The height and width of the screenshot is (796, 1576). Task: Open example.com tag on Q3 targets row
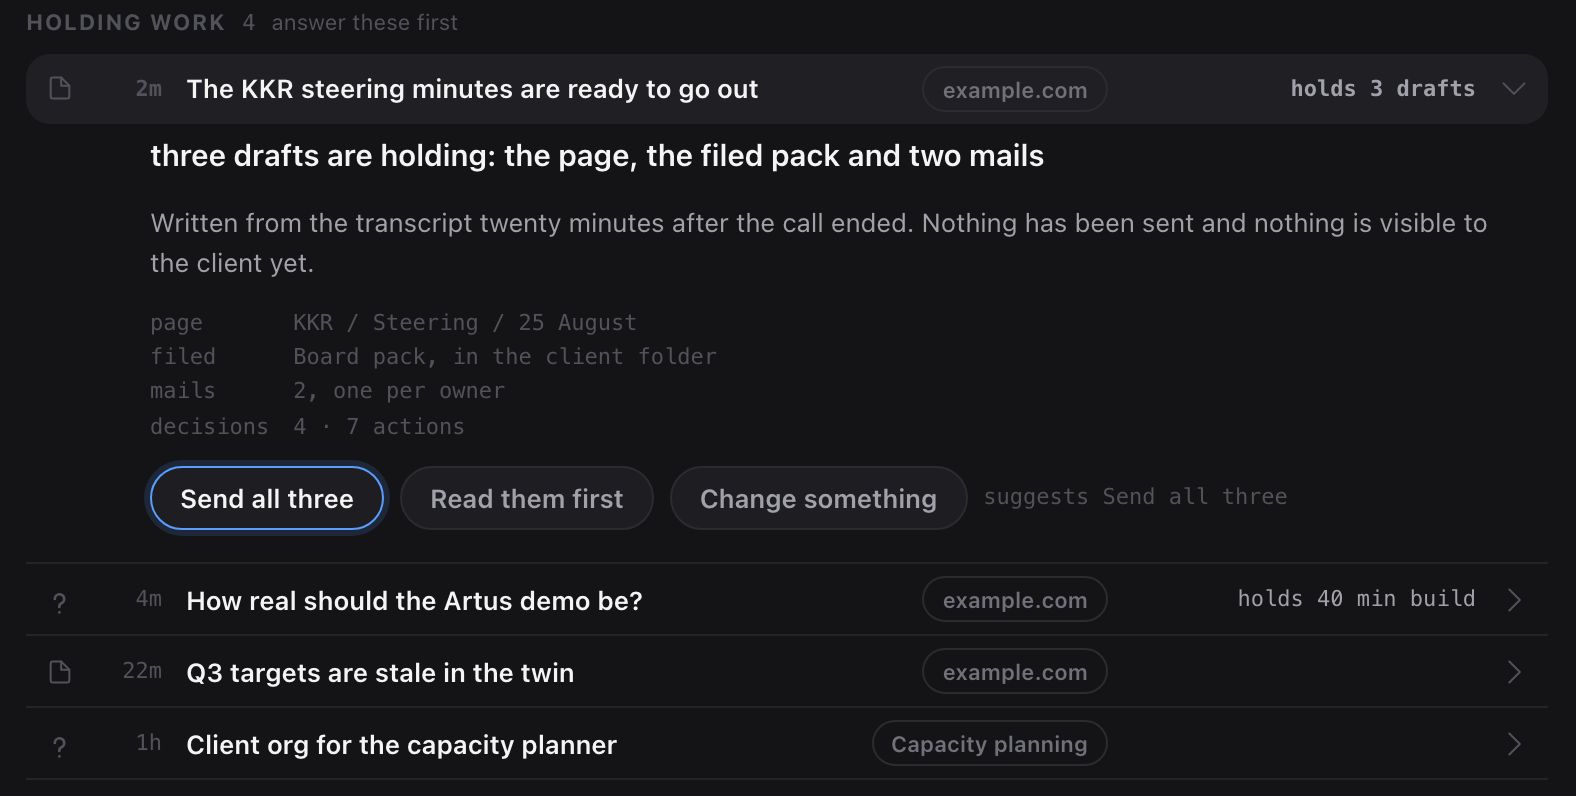tap(1015, 672)
